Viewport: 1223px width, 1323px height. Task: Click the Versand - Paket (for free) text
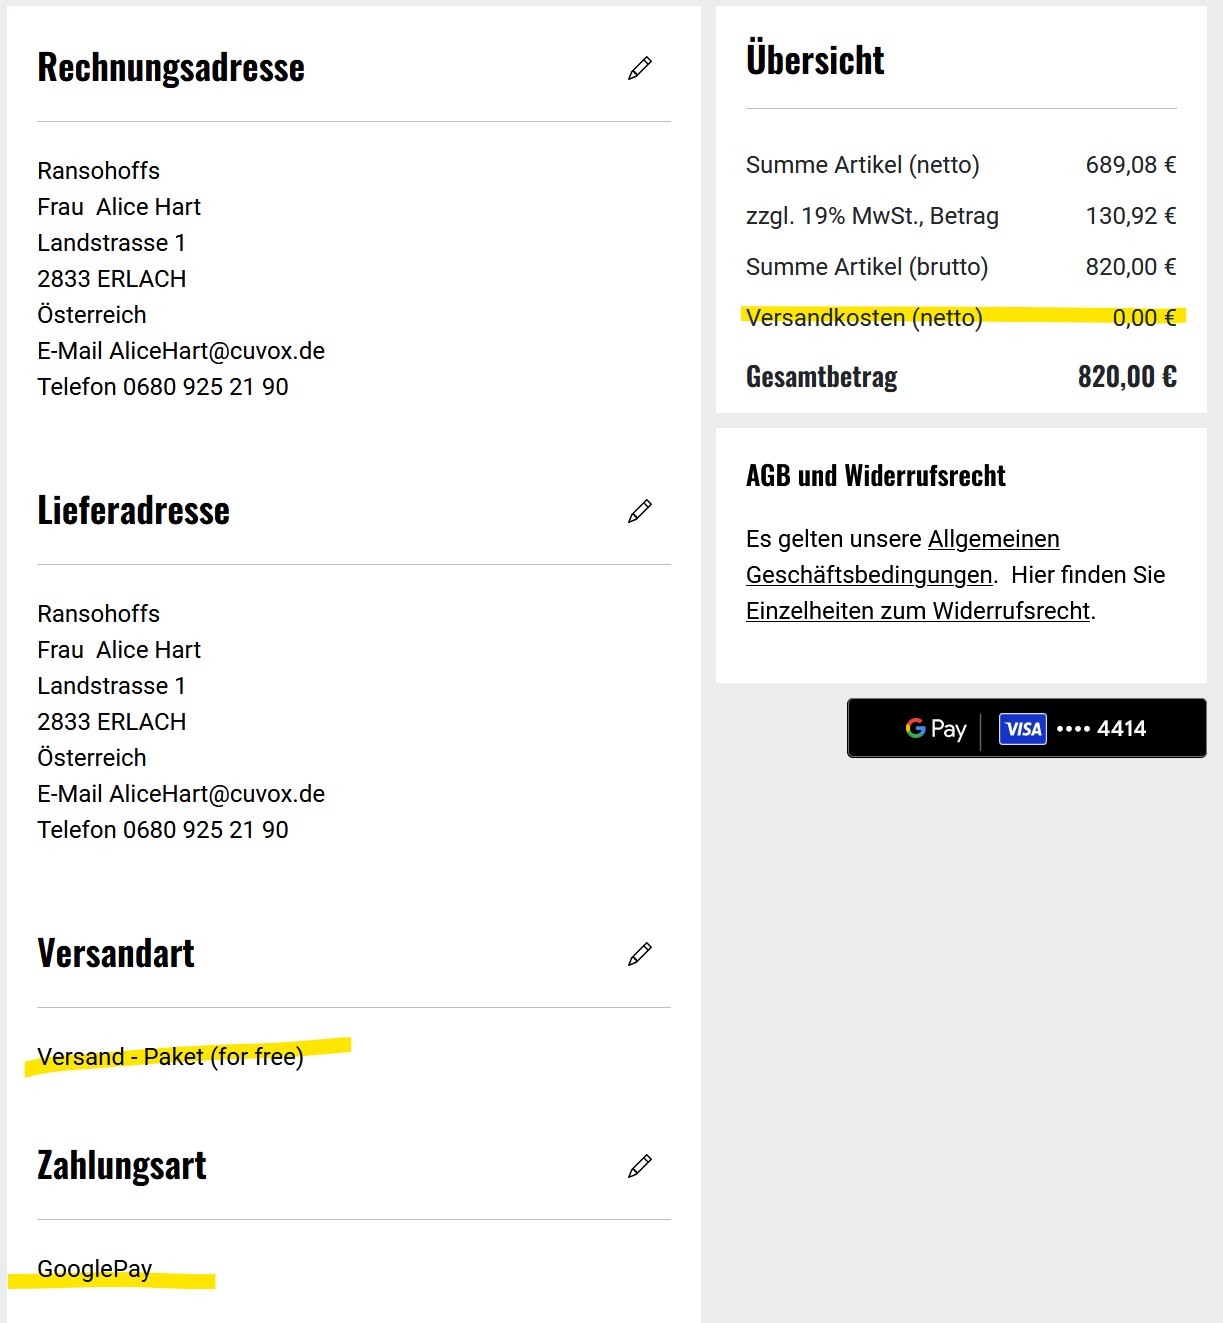tap(170, 1057)
